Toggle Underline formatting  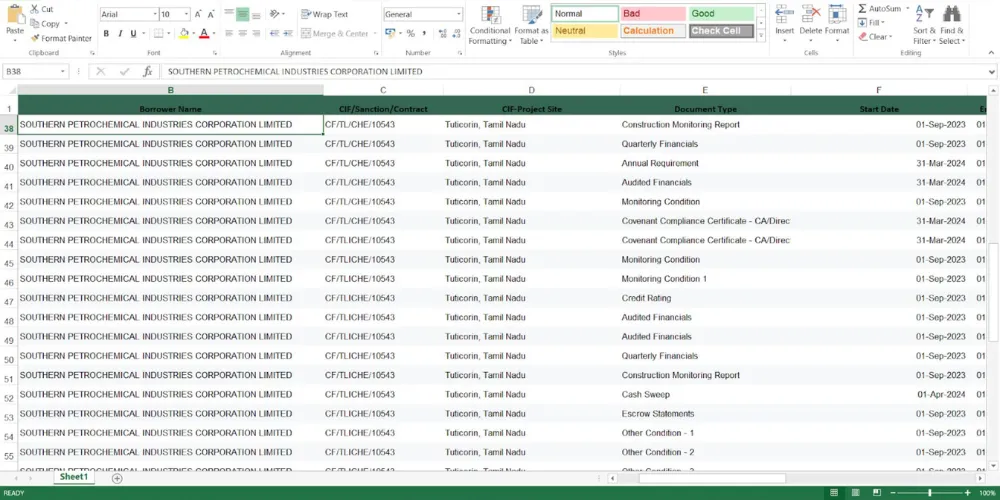tap(133, 33)
